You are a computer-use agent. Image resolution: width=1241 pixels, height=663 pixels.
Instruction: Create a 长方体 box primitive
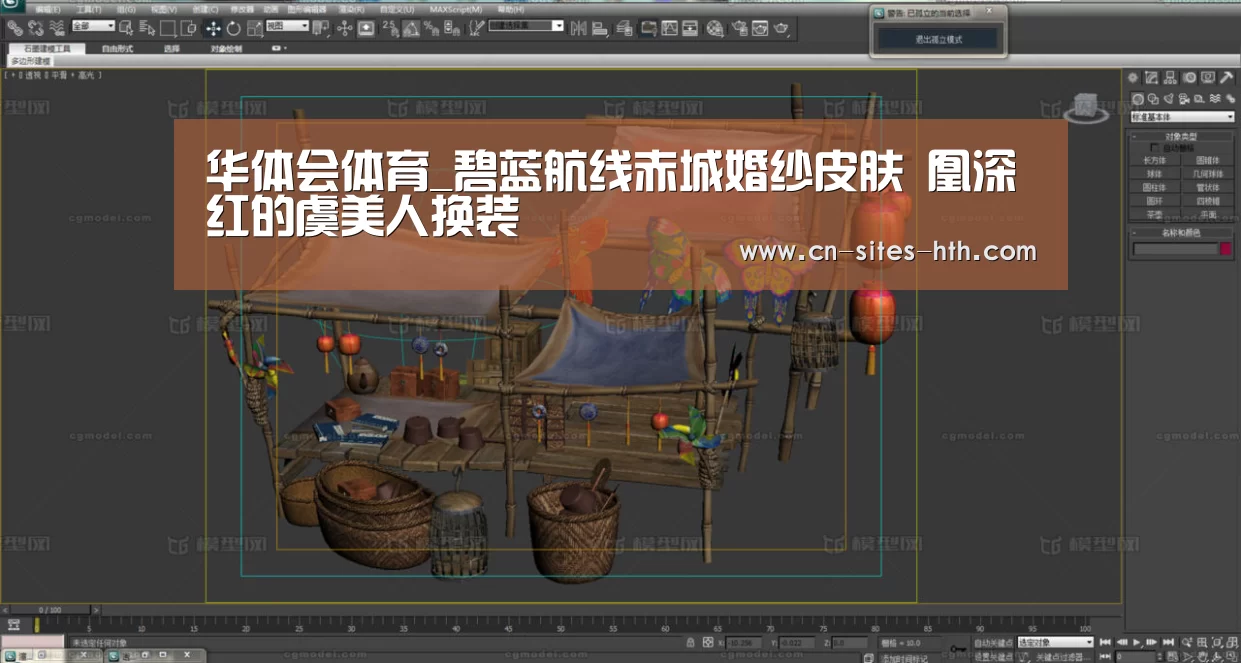[x=1154, y=159]
